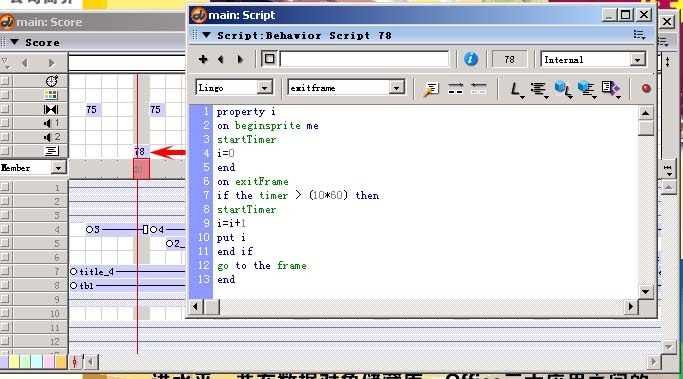Select tbl sprite in channel 8
Screen dimensions: 683x379
(x=128, y=285)
